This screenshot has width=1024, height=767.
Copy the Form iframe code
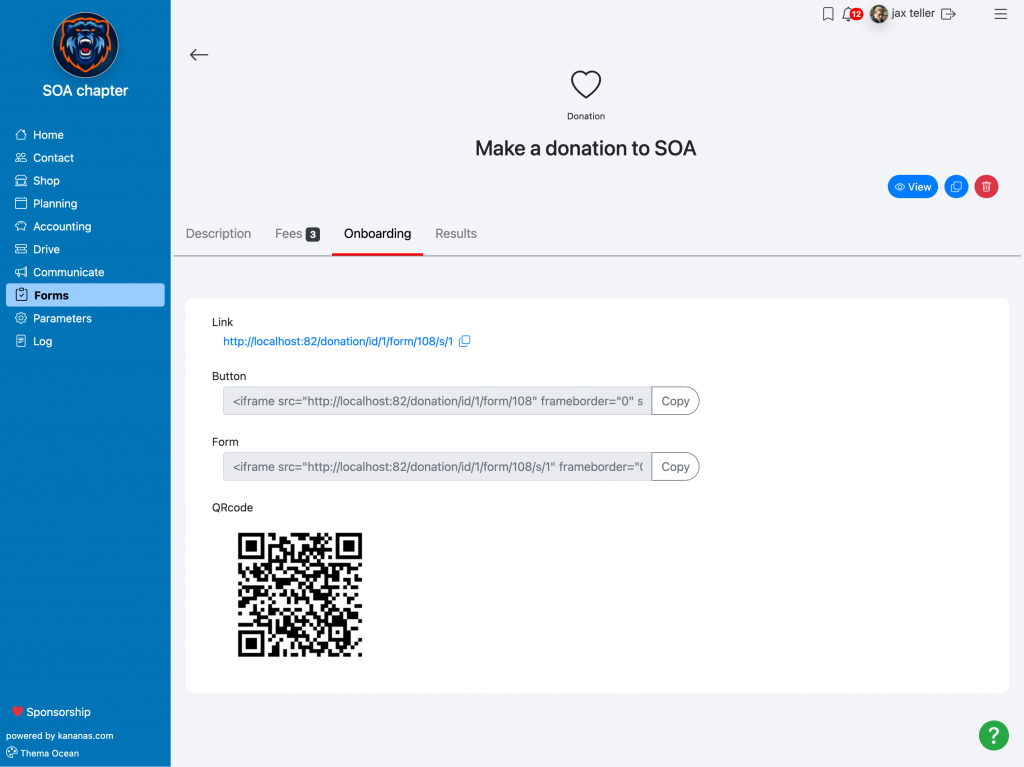coord(675,466)
